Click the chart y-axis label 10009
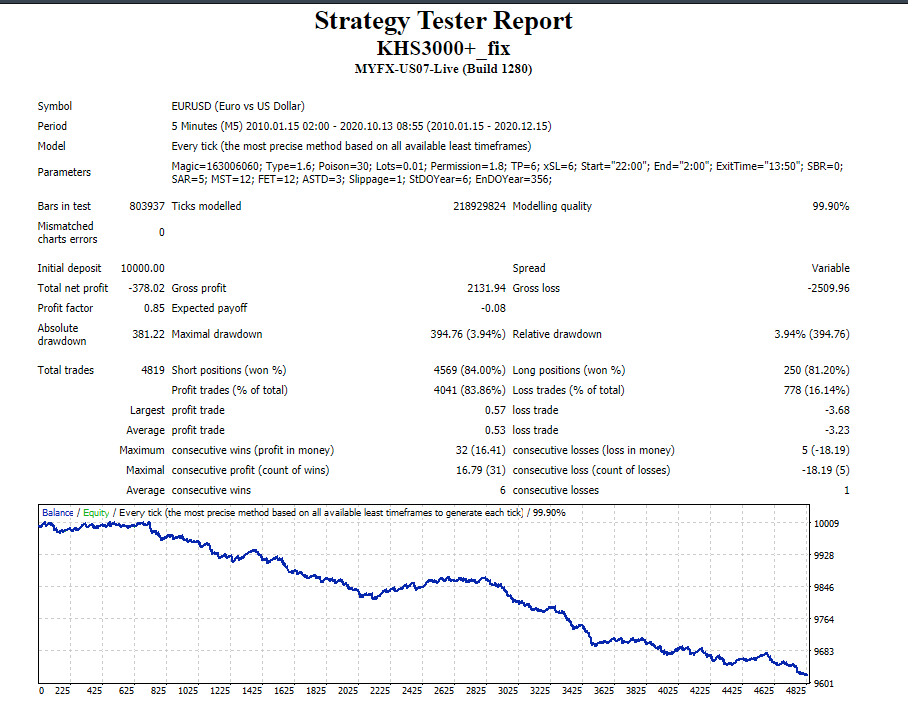908x703 pixels. (826, 523)
